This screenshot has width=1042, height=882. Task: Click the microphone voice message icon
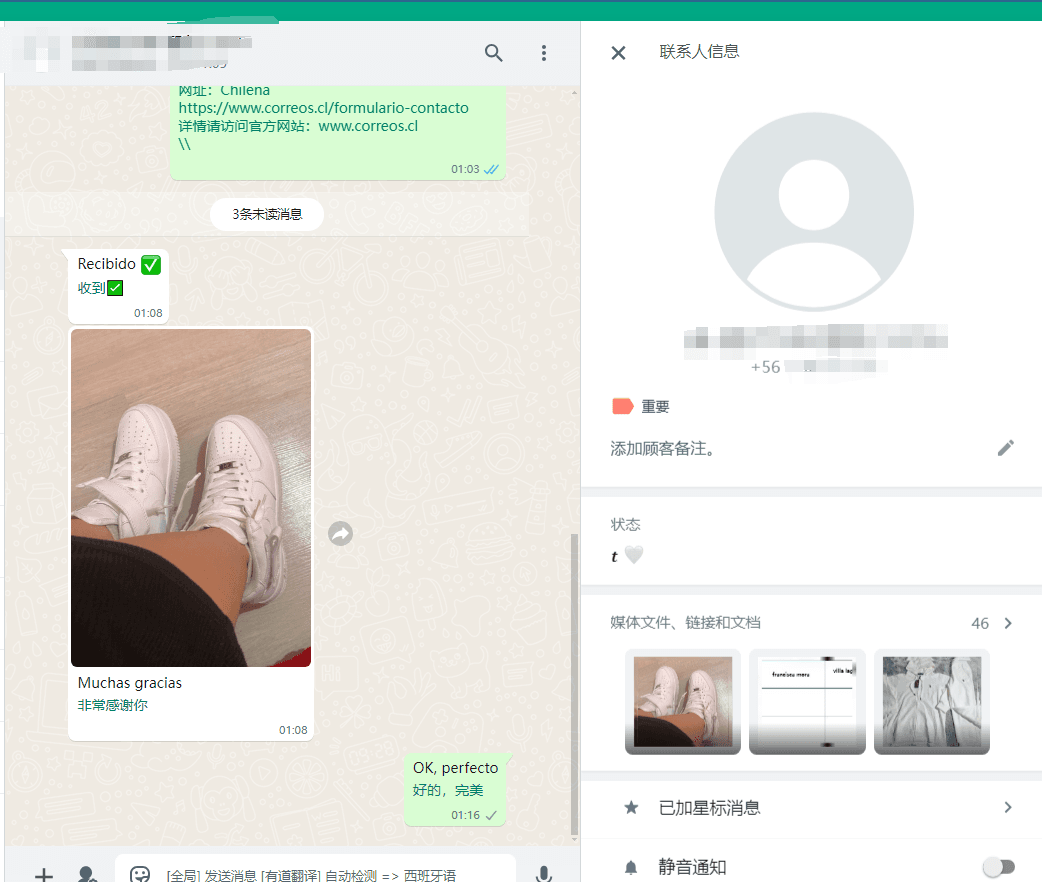click(x=543, y=874)
